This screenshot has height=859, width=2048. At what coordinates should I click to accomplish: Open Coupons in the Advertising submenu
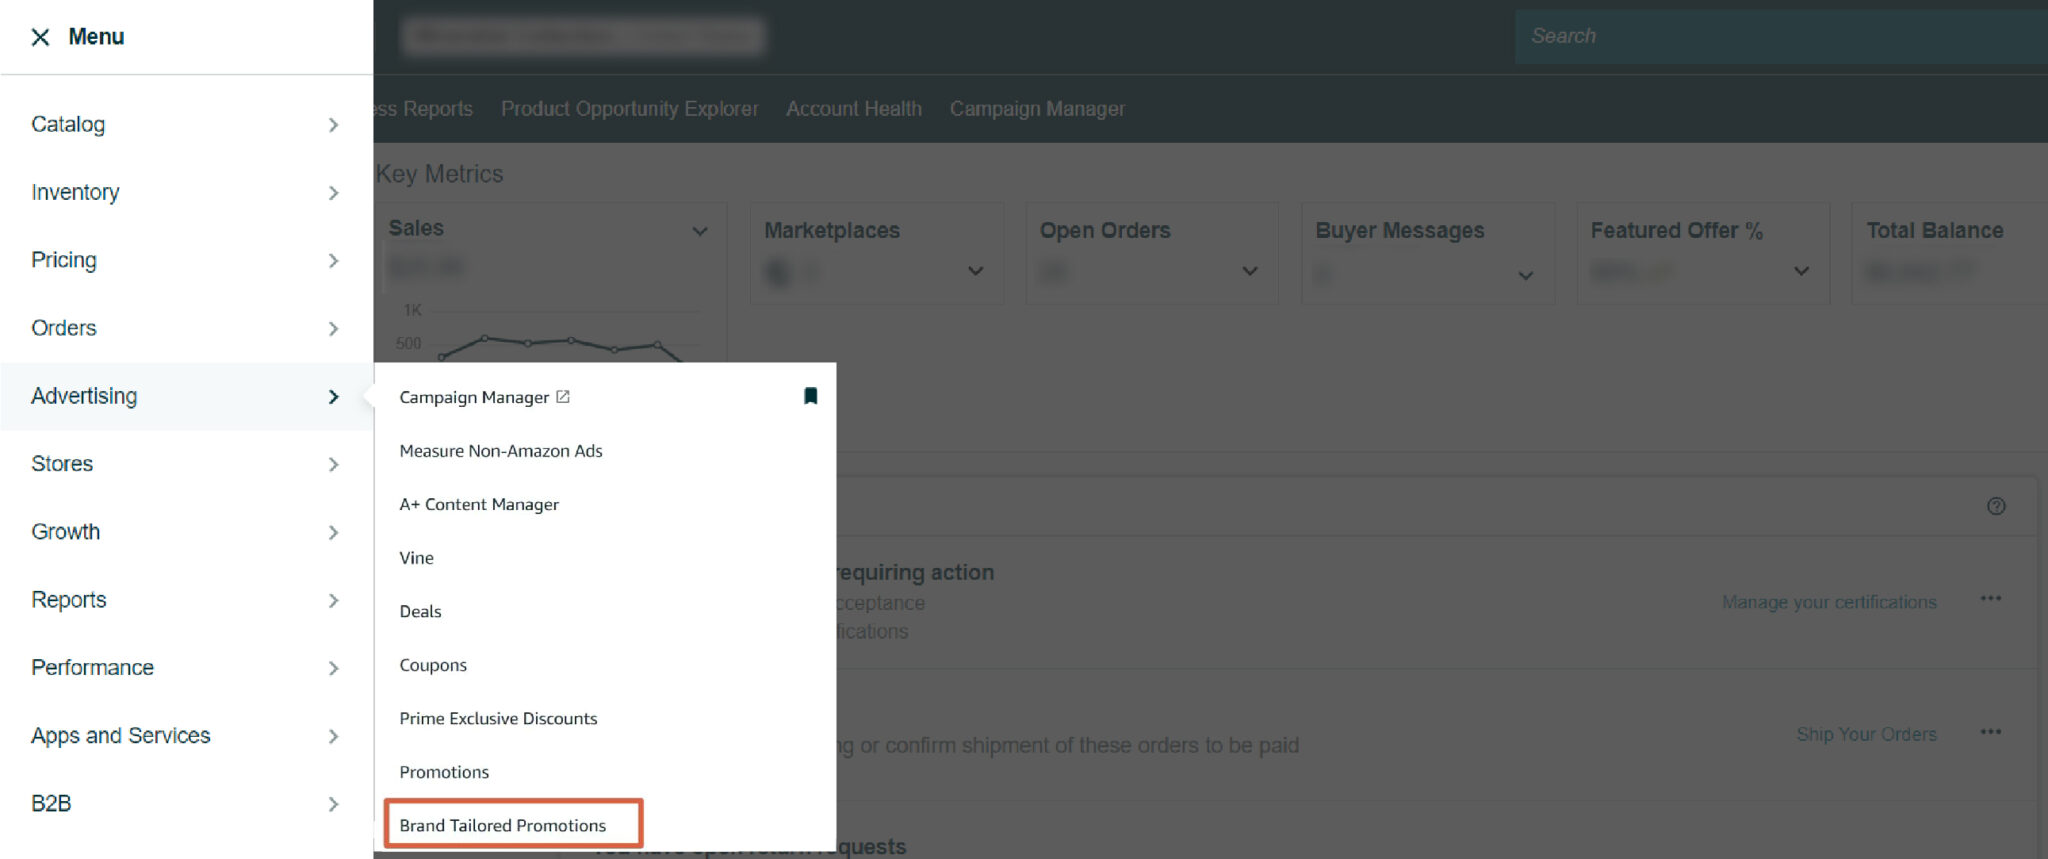pos(433,665)
